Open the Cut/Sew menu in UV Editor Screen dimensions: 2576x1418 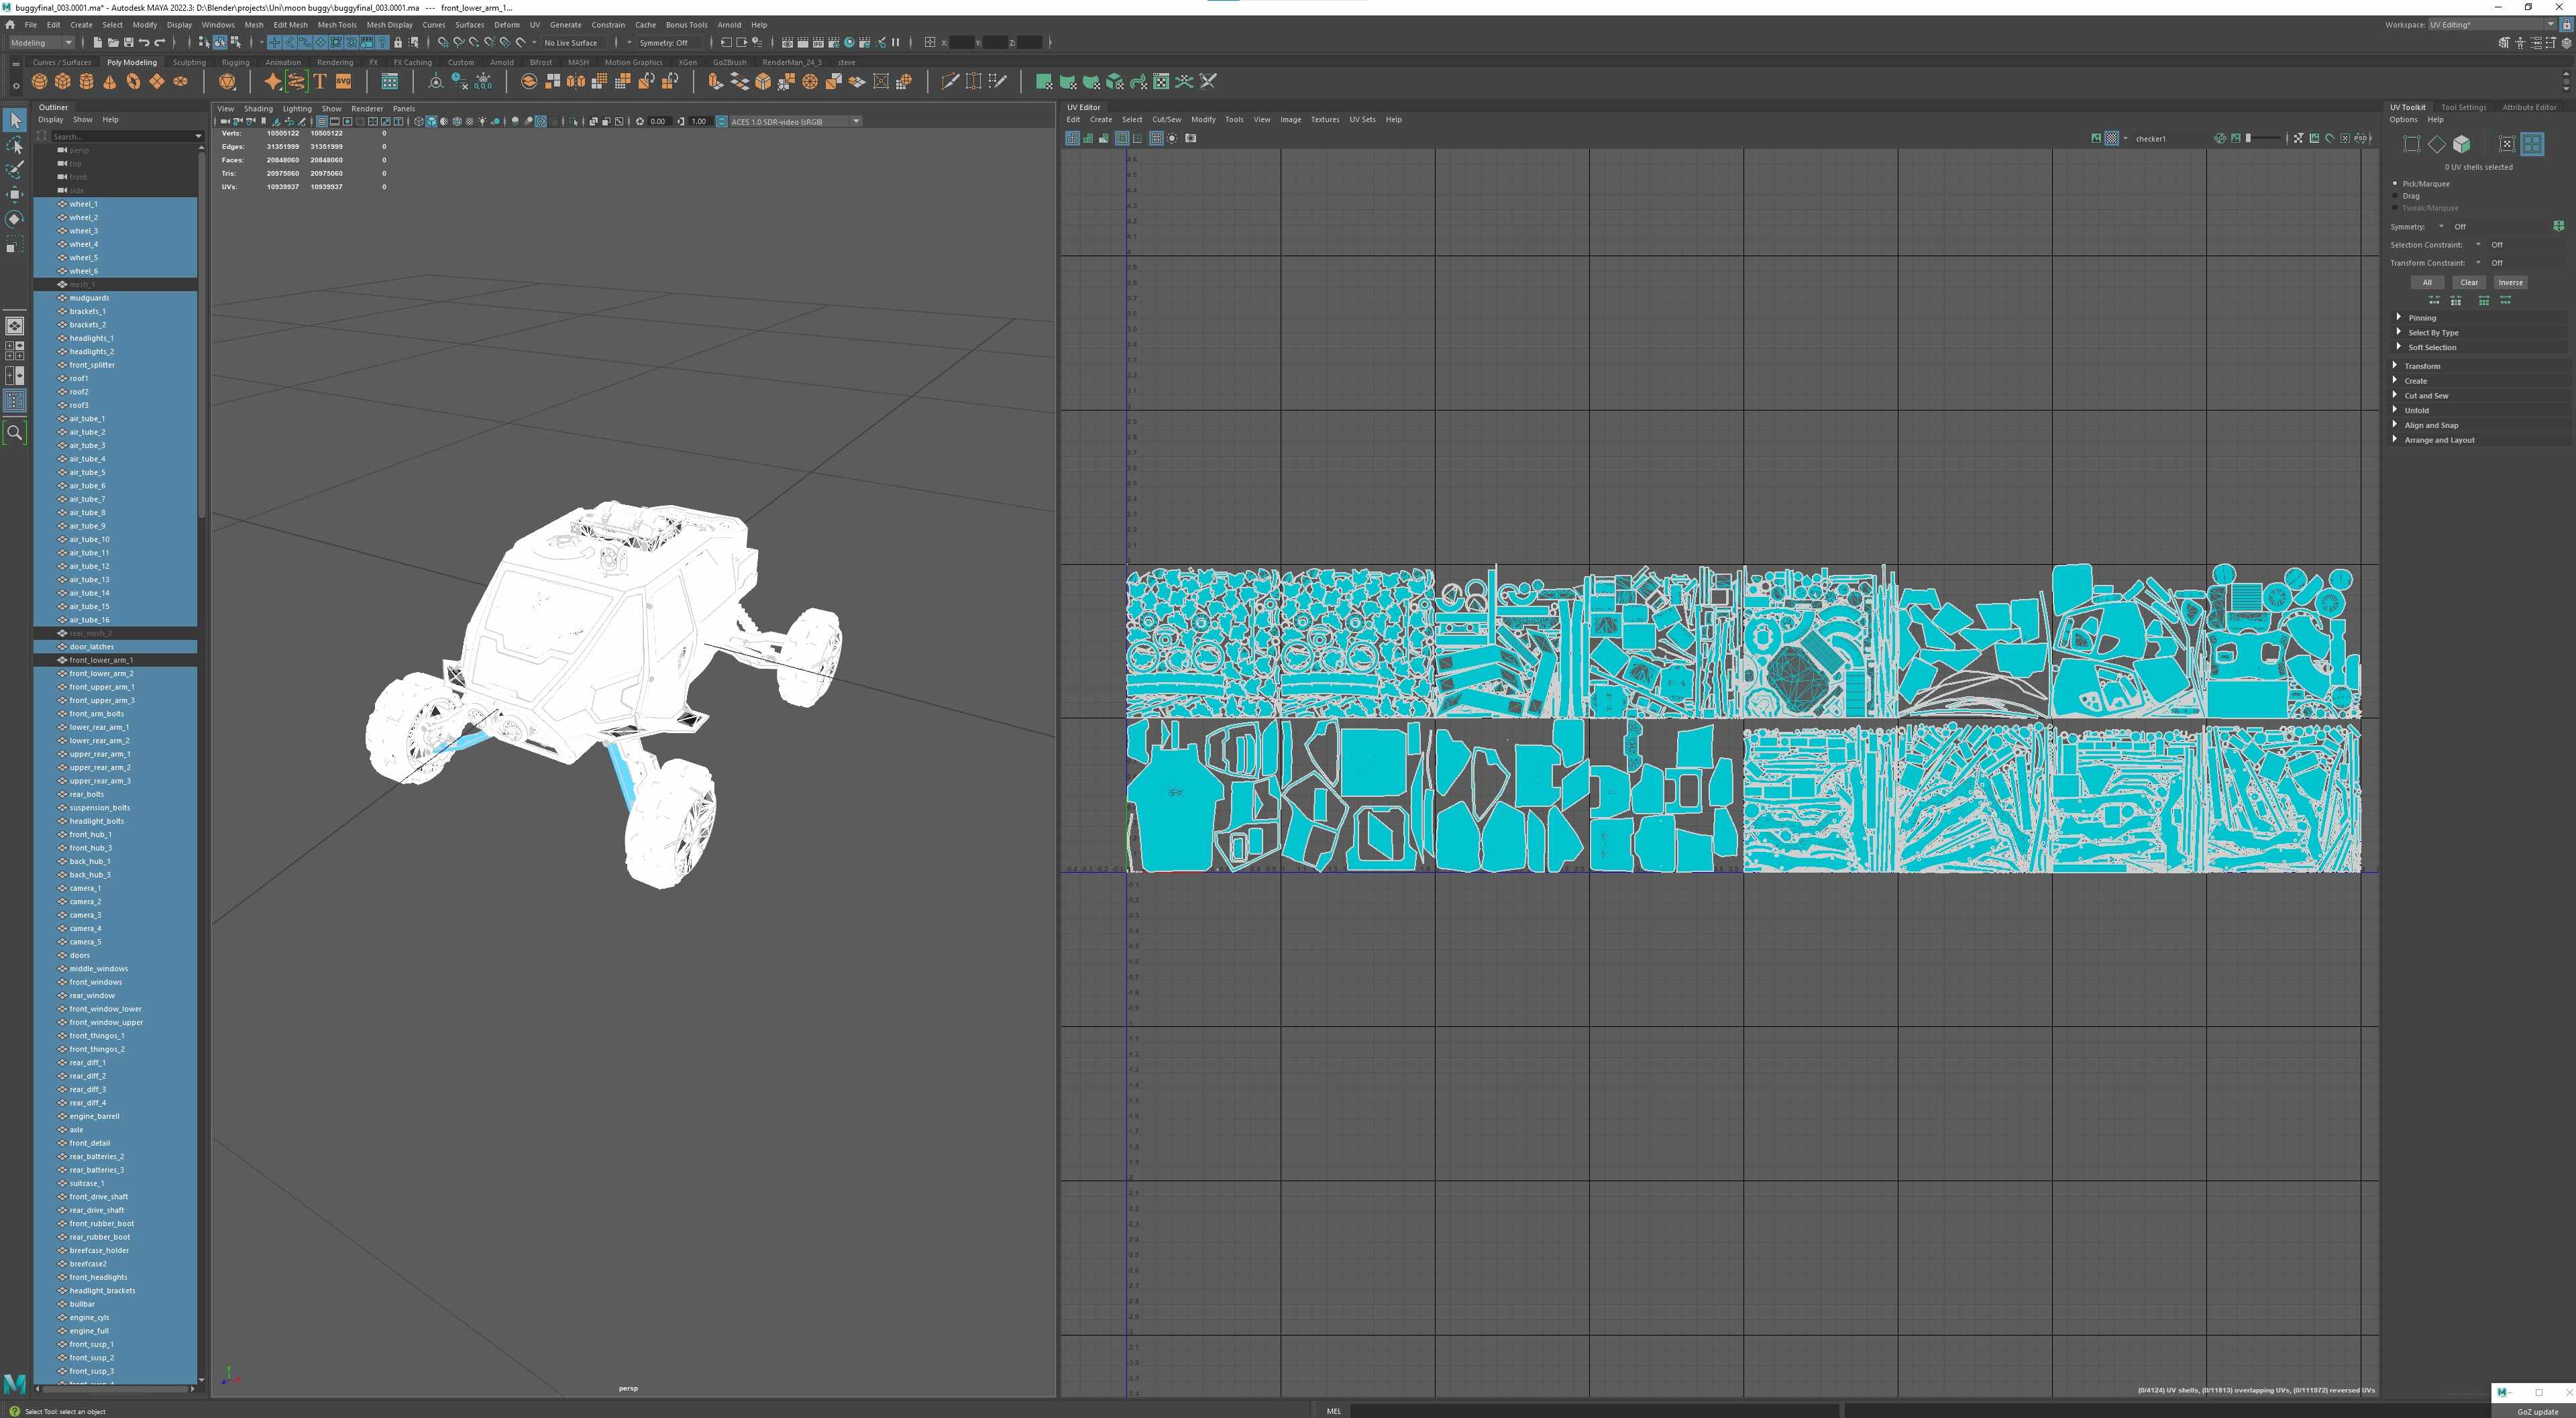pyautogui.click(x=1166, y=119)
